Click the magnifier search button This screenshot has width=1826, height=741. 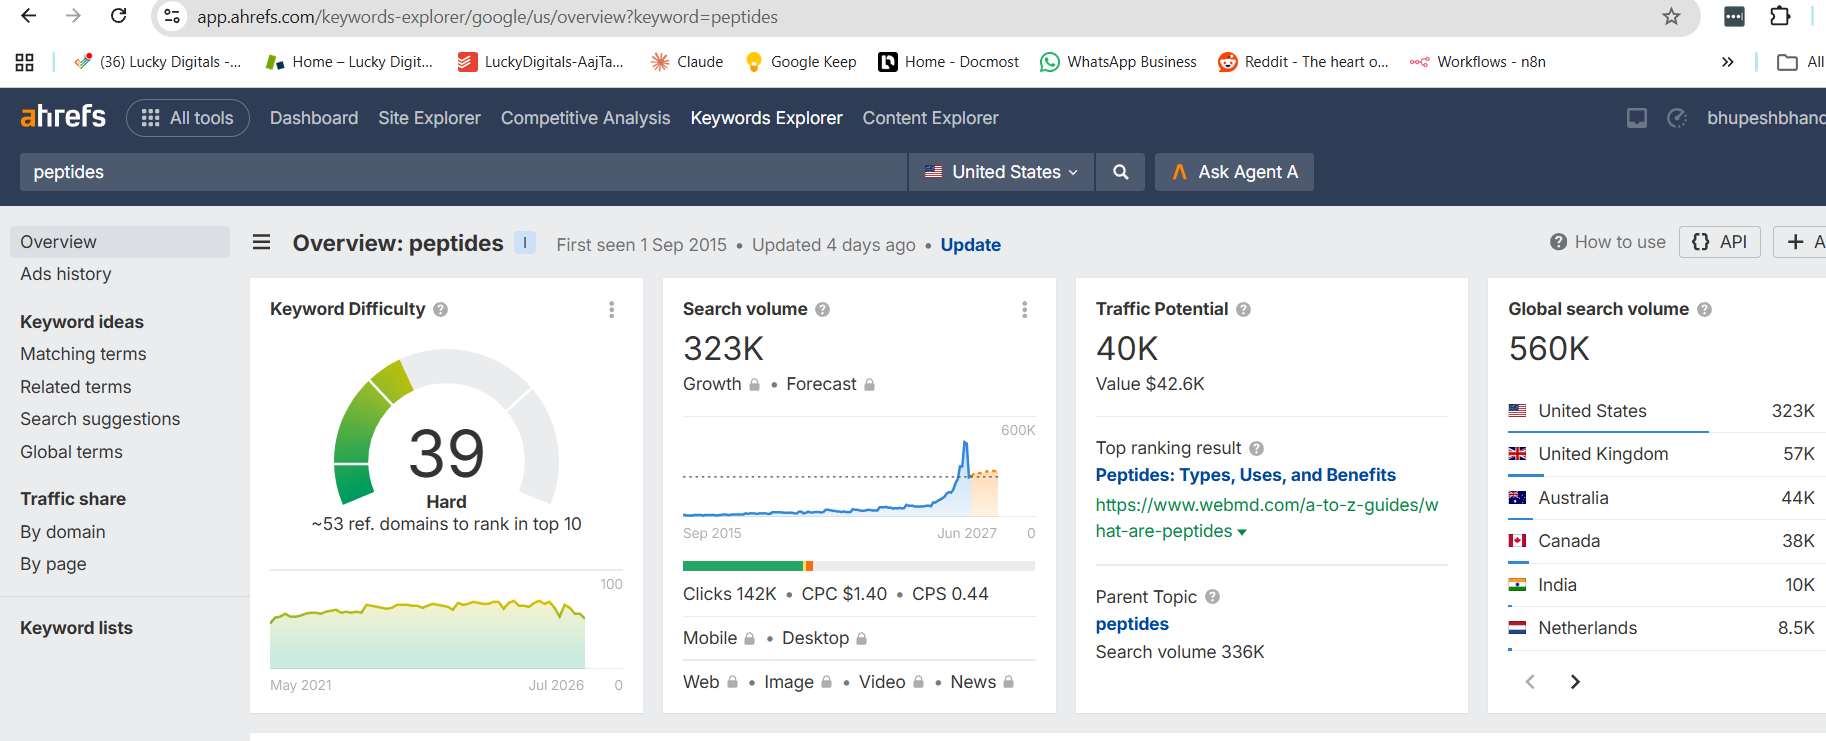(1121, 172)
